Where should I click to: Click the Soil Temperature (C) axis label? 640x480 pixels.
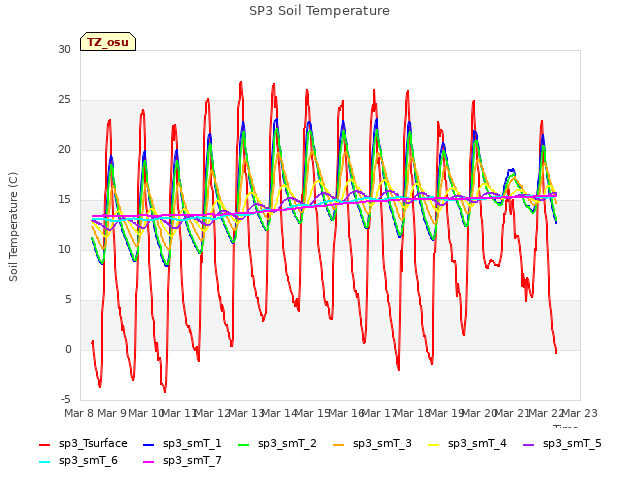tap(13, 227)
